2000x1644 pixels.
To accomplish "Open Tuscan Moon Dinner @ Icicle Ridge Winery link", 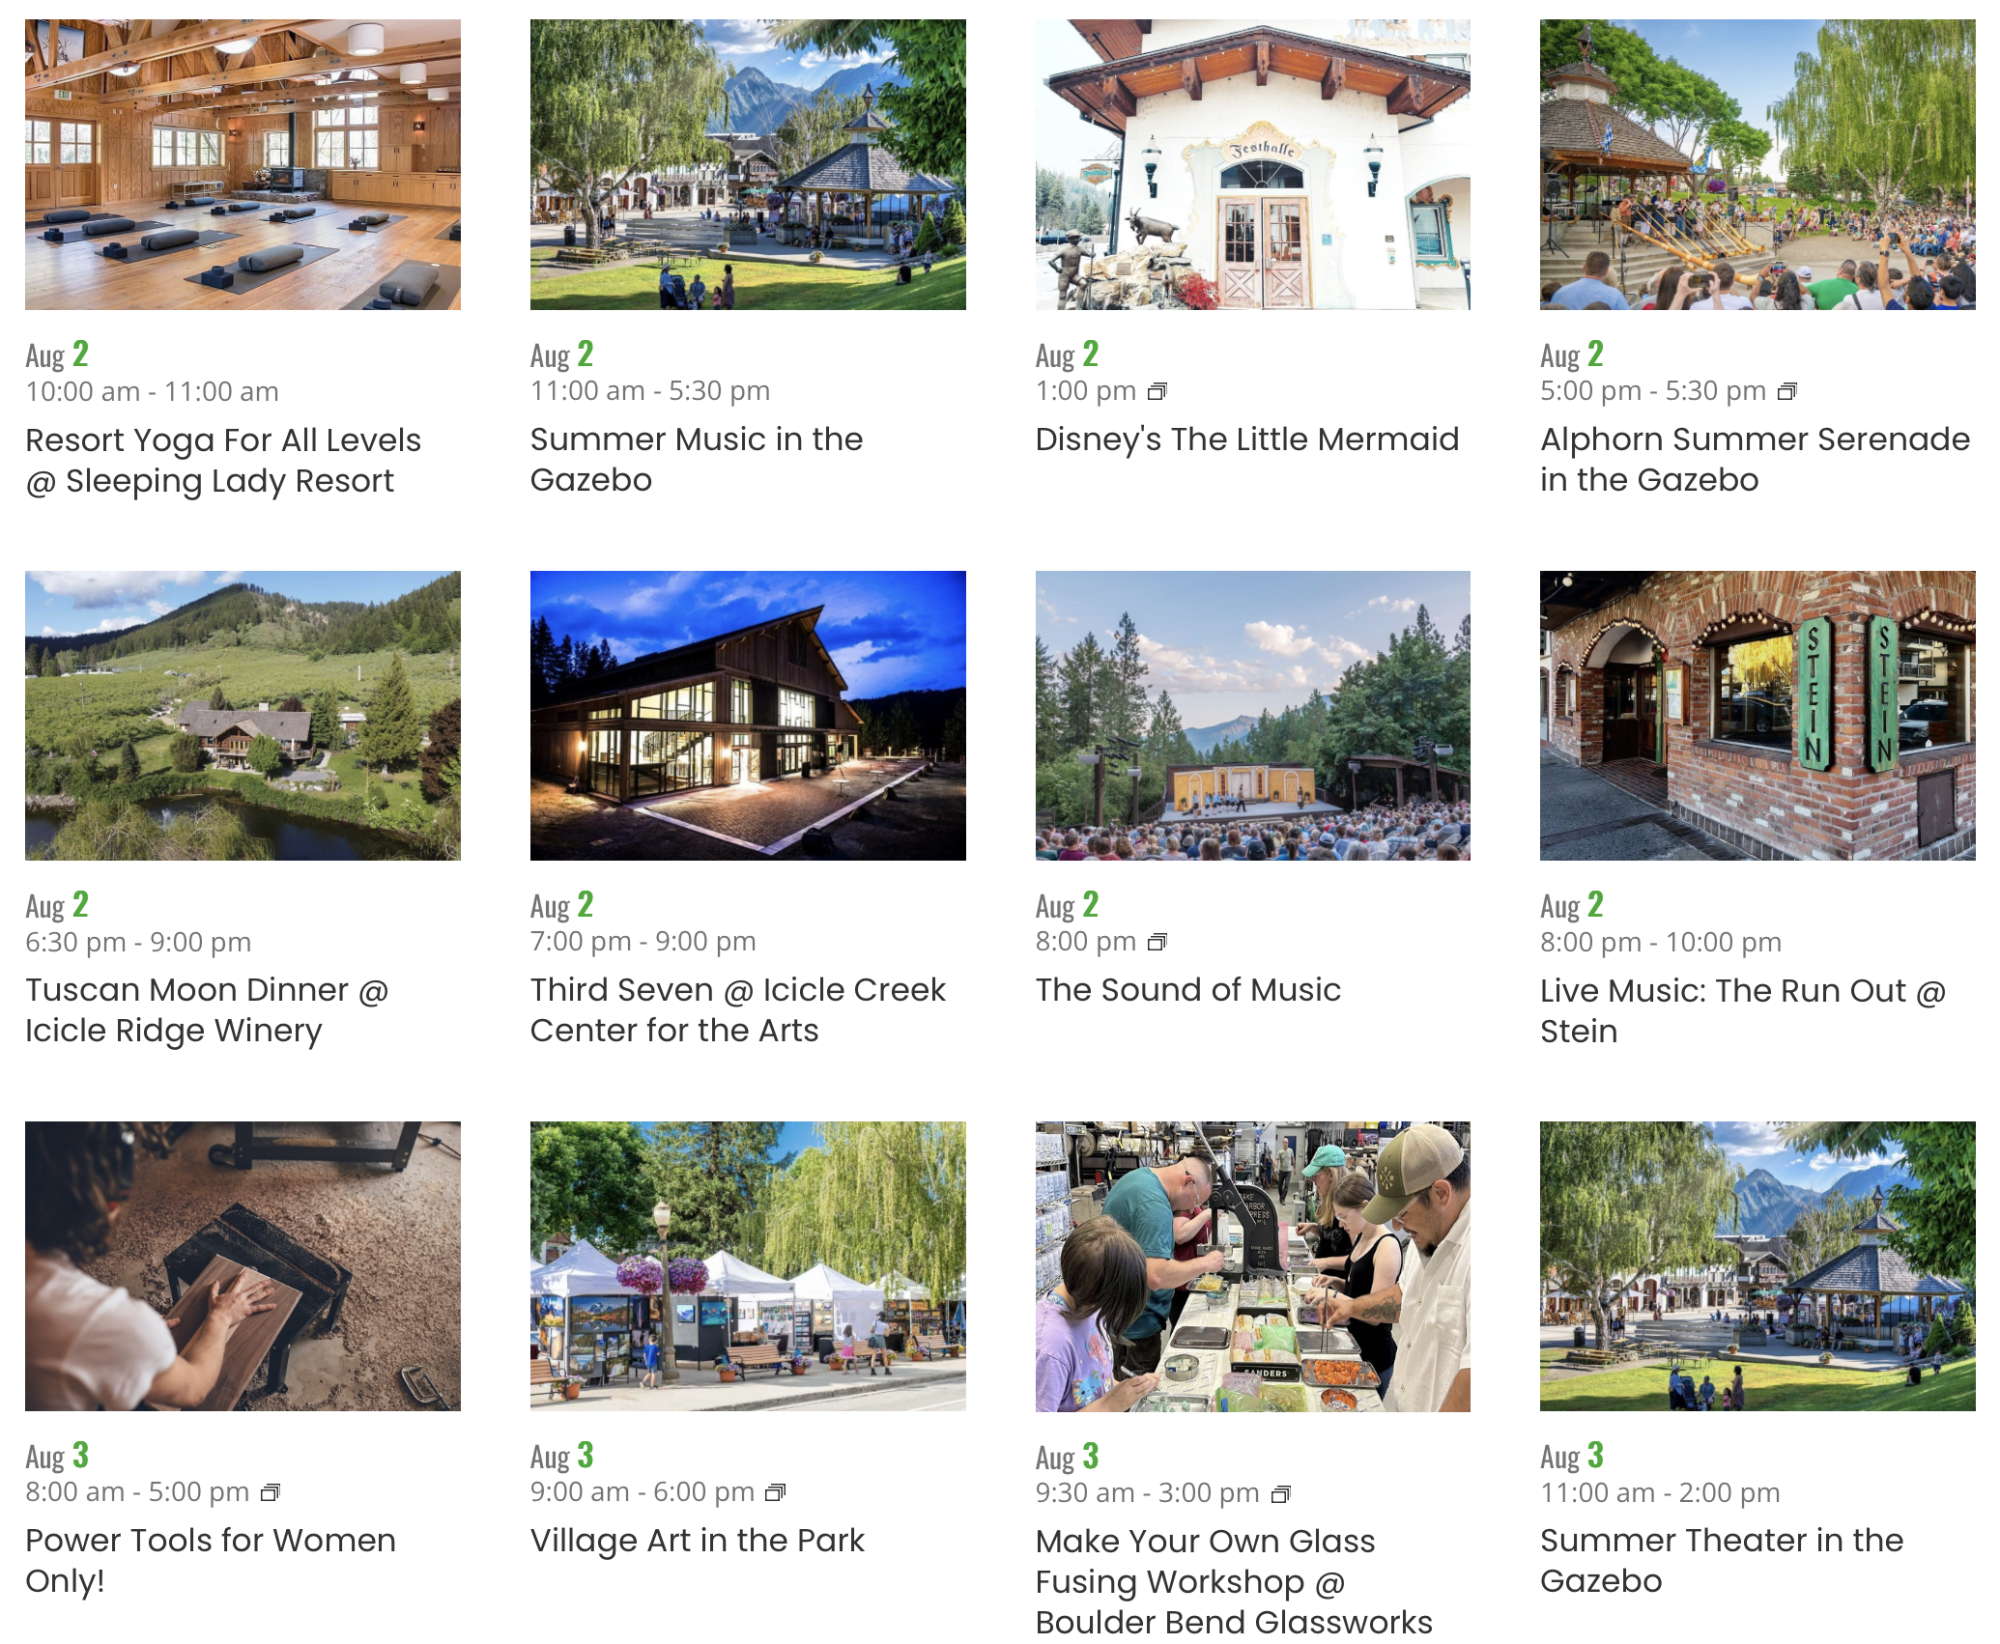I will tap(206, 1009).
